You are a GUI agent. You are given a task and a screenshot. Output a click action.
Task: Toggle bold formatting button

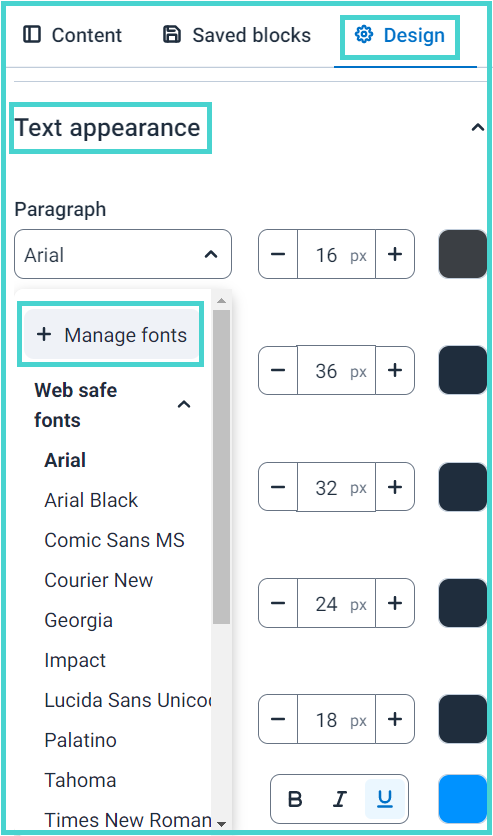pyautogui.click(x=295, y=799)
